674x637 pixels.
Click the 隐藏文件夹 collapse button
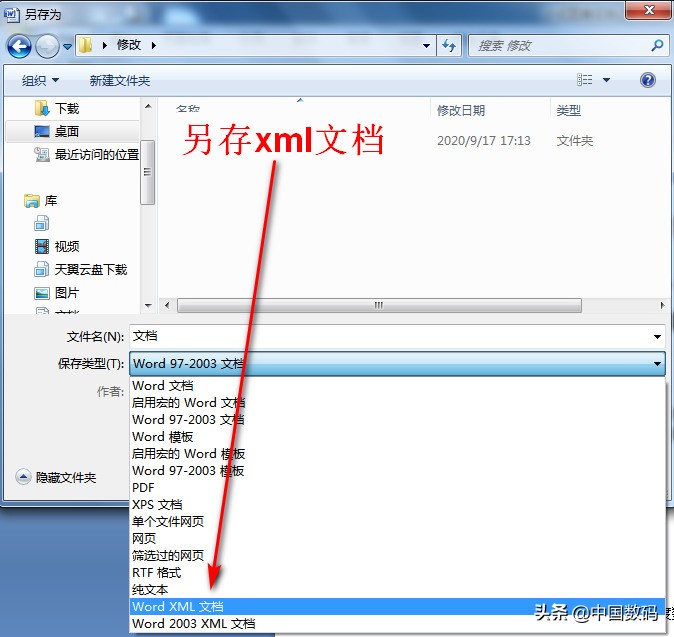[x=56, y=477]
